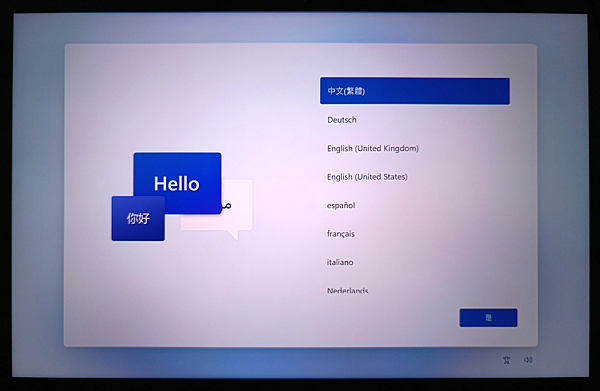This screenshot has height=391, width=600.
Task: Select the 中文(繁體) language option
Action: [x=414, y=91]
